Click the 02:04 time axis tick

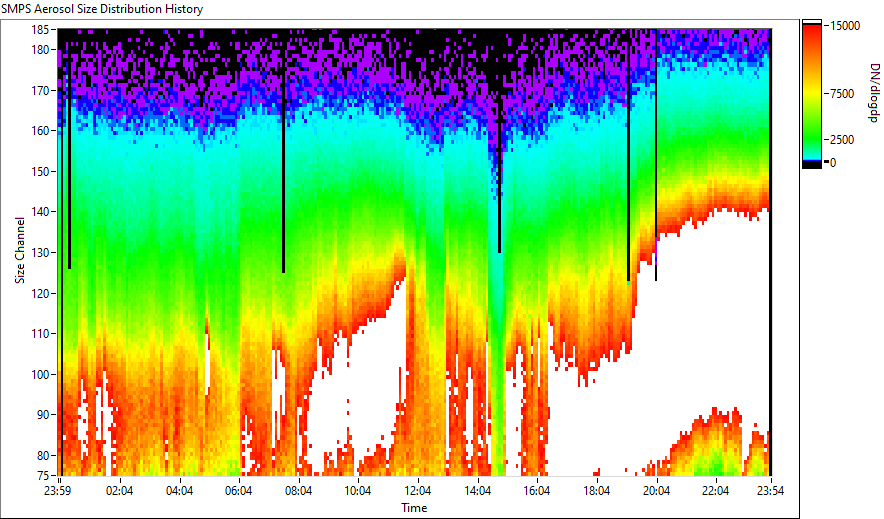[x=120, y=491]
